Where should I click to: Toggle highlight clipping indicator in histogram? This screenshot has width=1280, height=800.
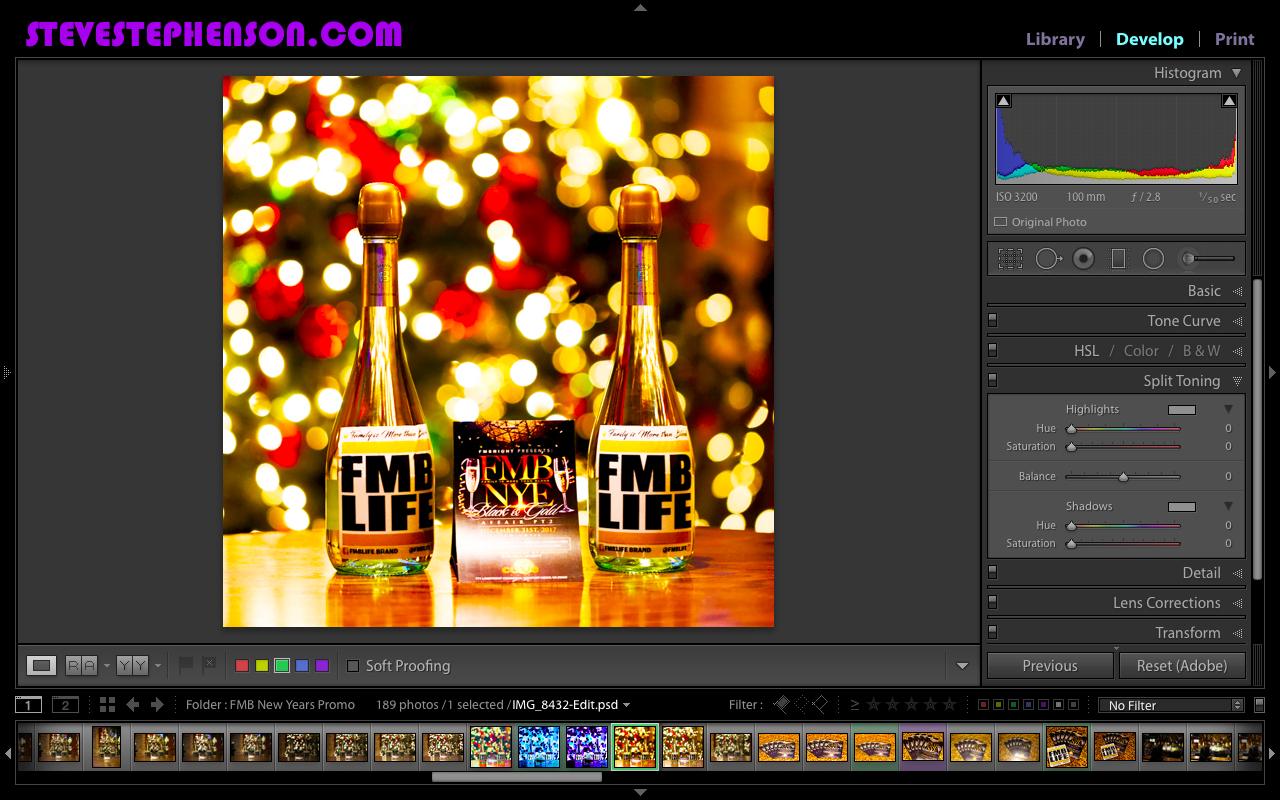click(1229, 101)
